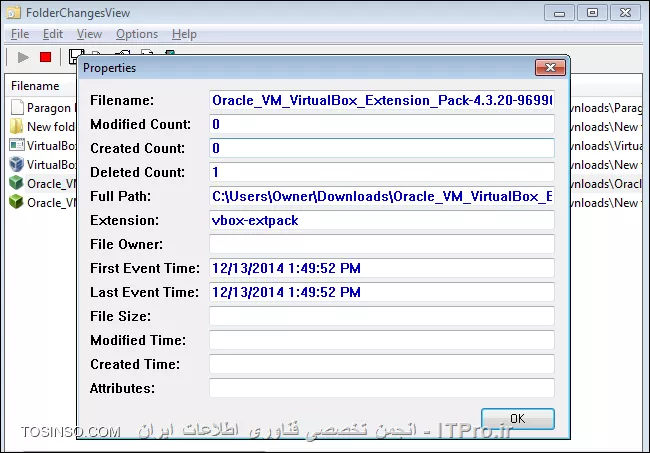
Task: Open the Help menu
Action: pyautogui.click(x=184, y=34)
